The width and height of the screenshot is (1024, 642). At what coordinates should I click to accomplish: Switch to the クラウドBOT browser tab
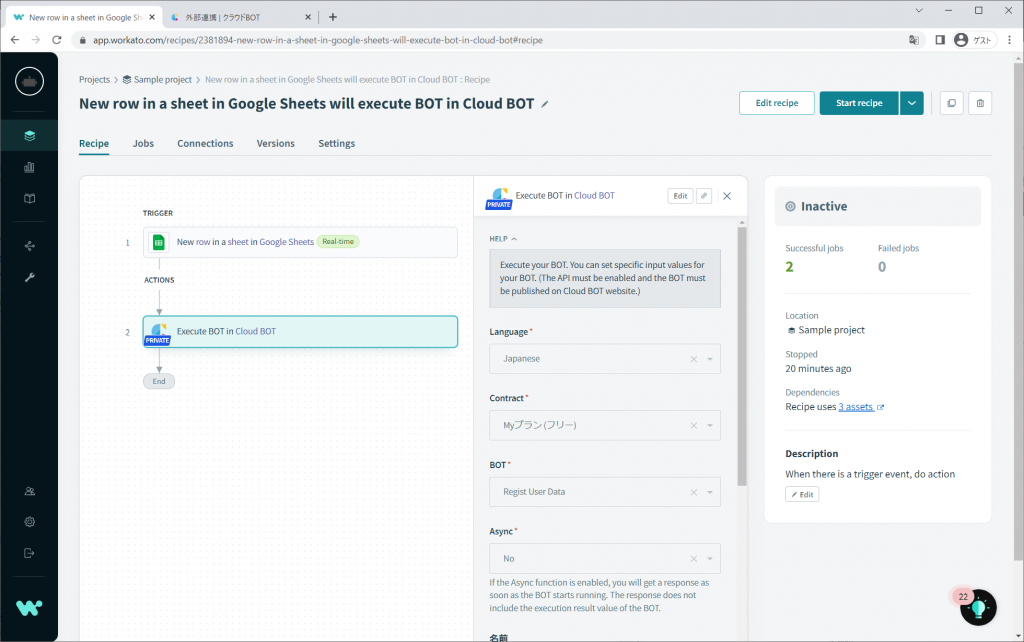tap(240, 18)
